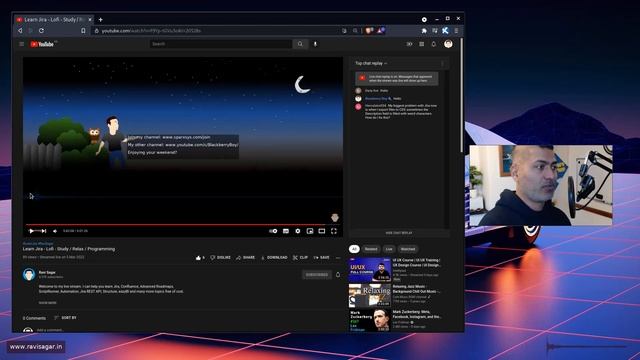Open the Relaxing Jazz Music video title

(416, 289)
